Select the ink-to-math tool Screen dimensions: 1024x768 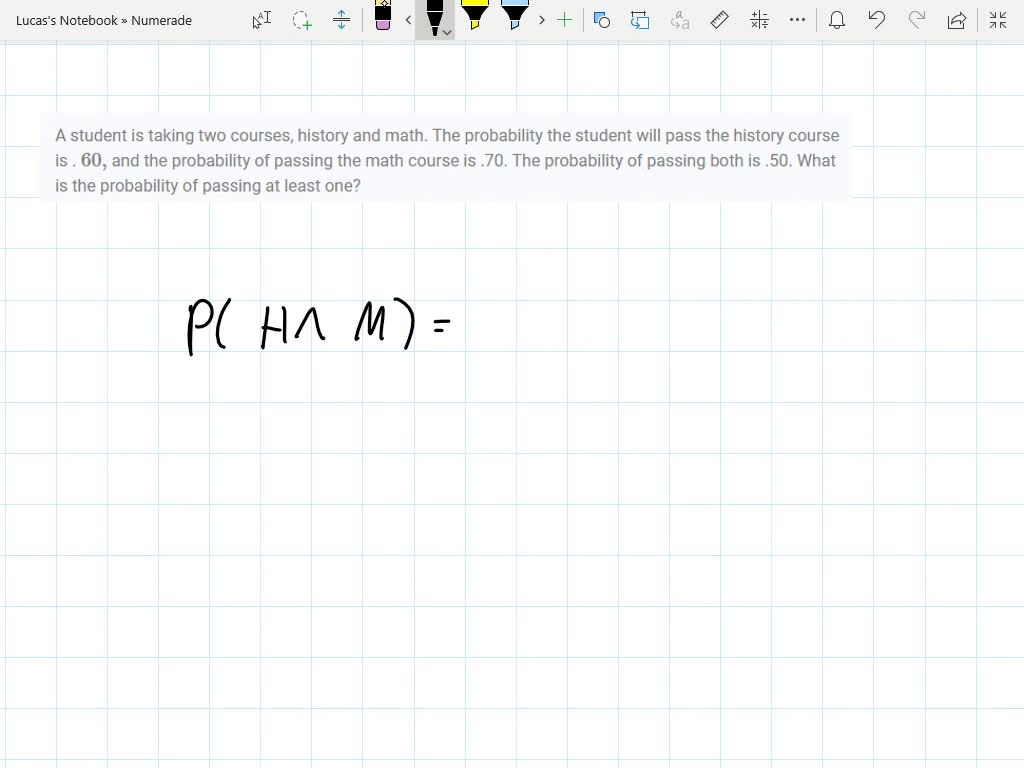(x=758, y=20)
